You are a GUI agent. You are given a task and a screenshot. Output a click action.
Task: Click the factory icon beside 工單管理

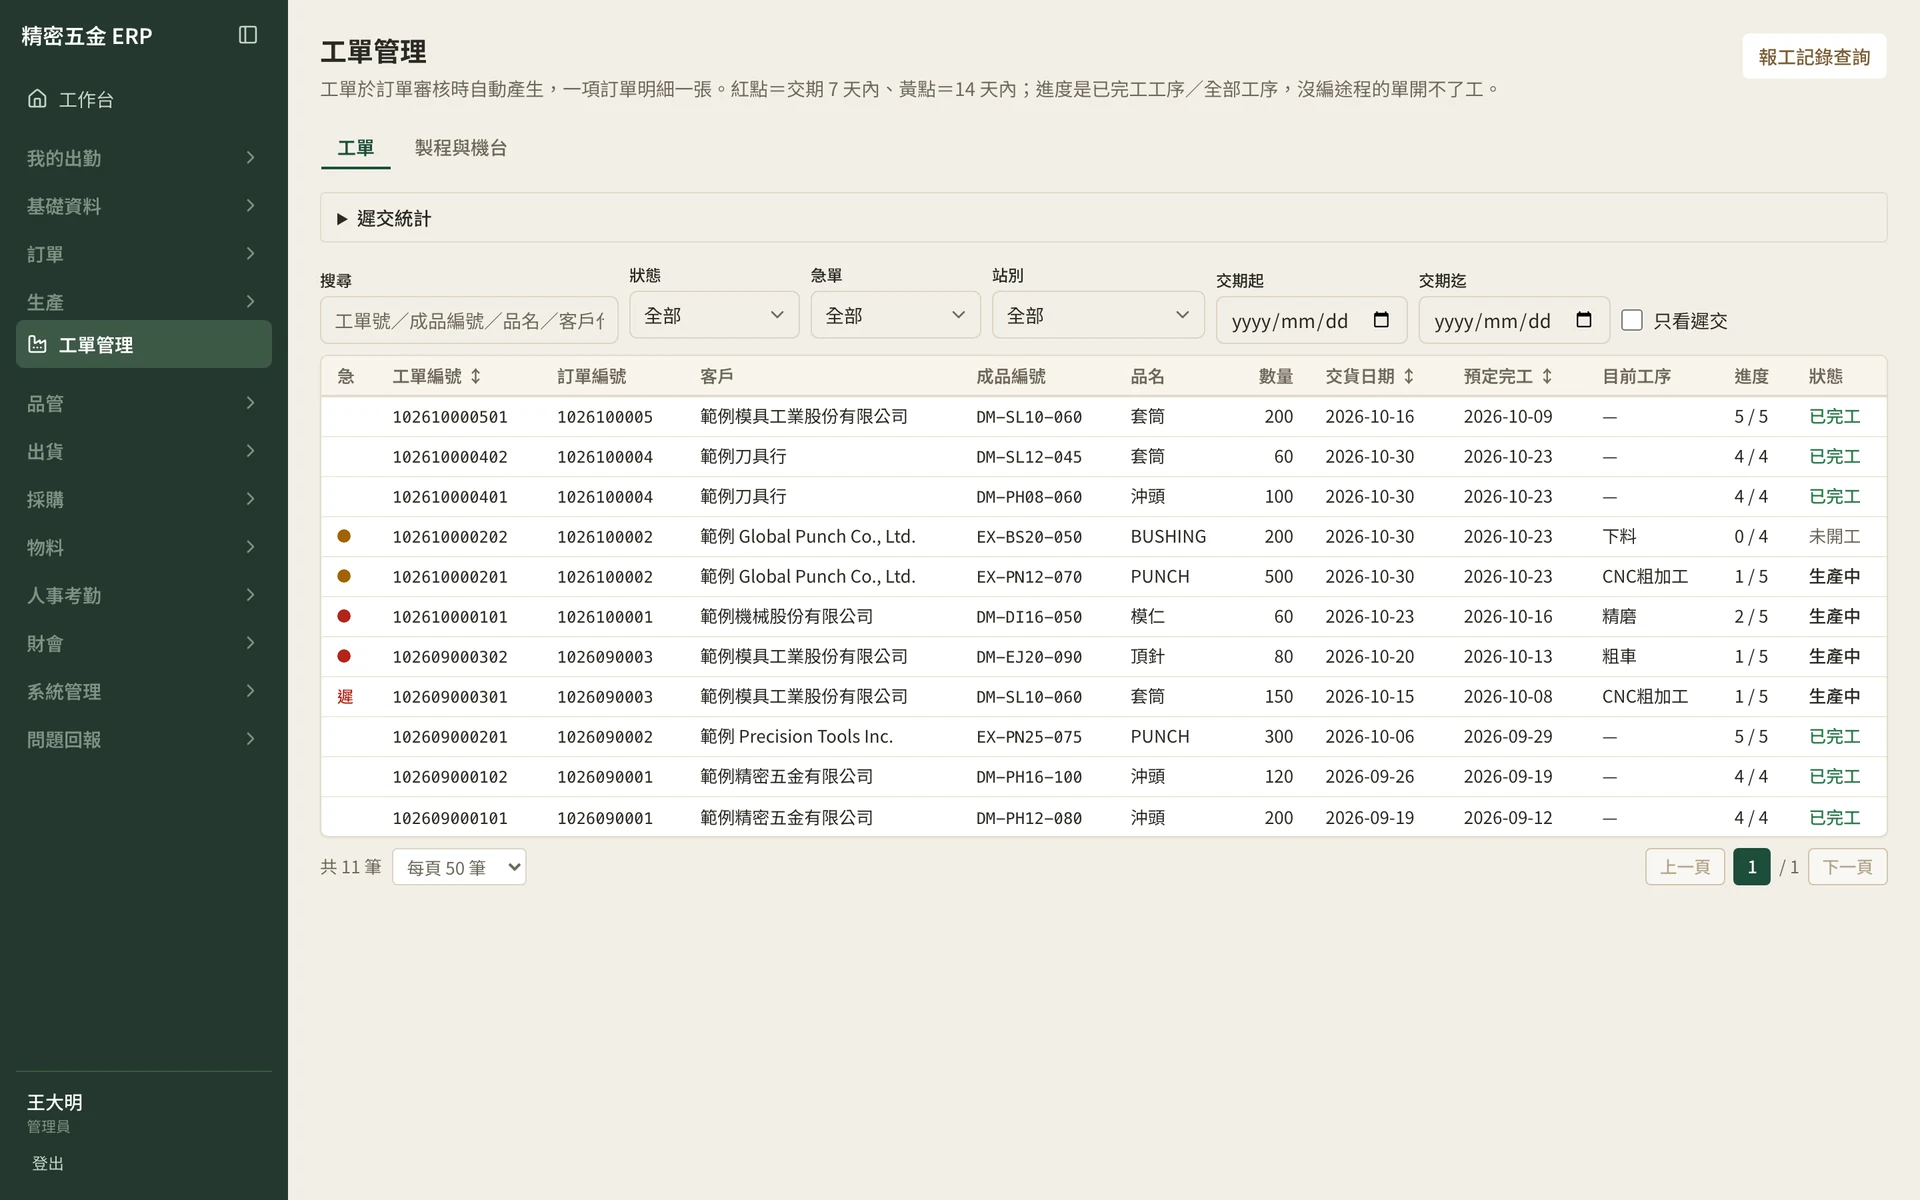37,344
